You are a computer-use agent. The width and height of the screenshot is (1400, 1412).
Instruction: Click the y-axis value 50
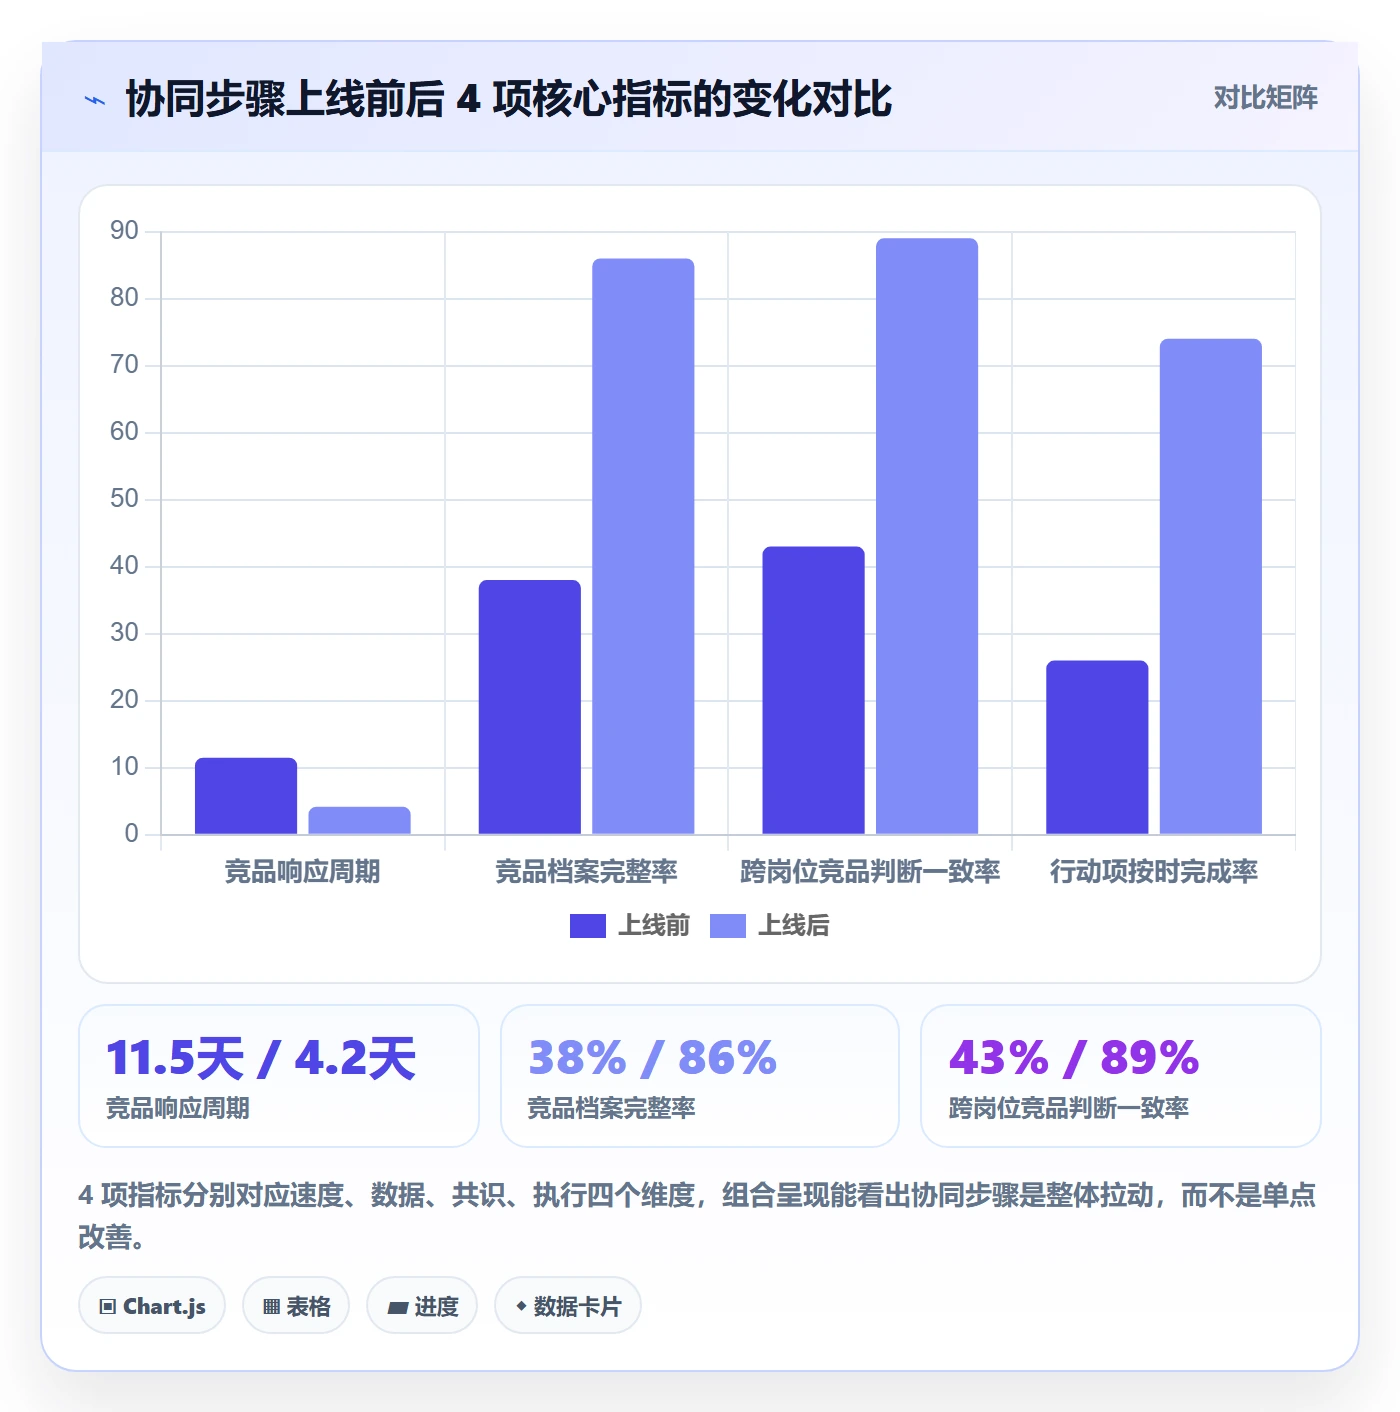click(x=125, y=499)
